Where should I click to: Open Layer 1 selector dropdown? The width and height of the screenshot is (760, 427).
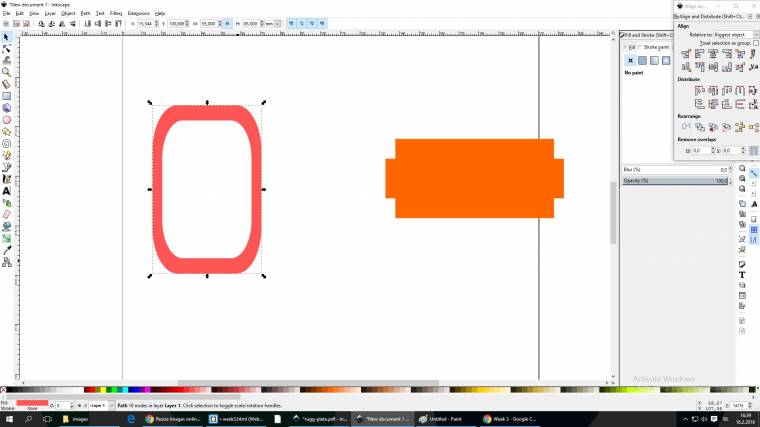pyautogui.click(x=102, y=406)
